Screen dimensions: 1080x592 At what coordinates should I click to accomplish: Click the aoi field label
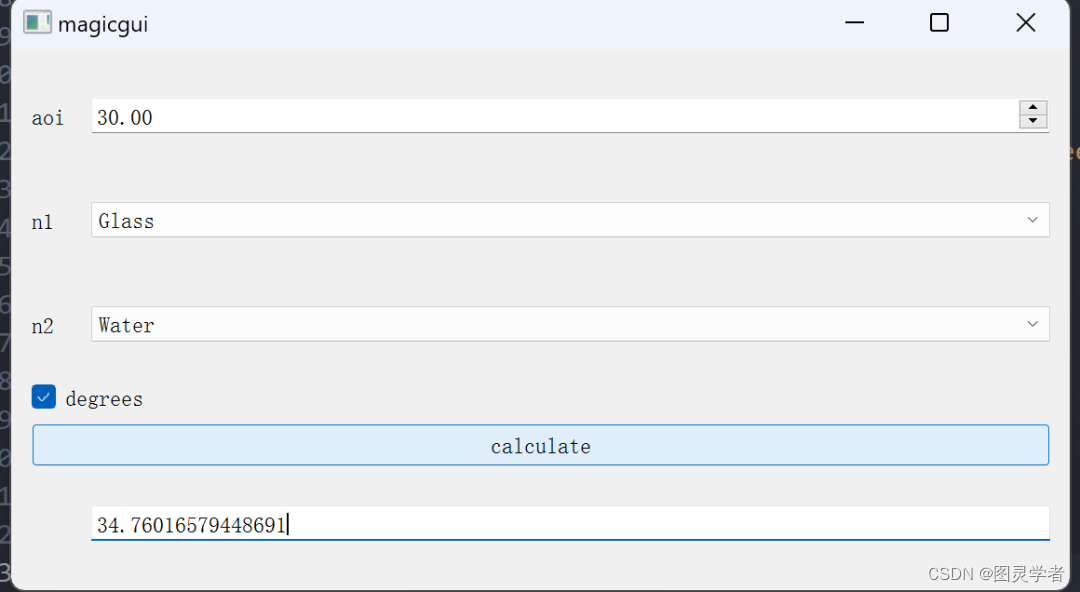[47, 117]
